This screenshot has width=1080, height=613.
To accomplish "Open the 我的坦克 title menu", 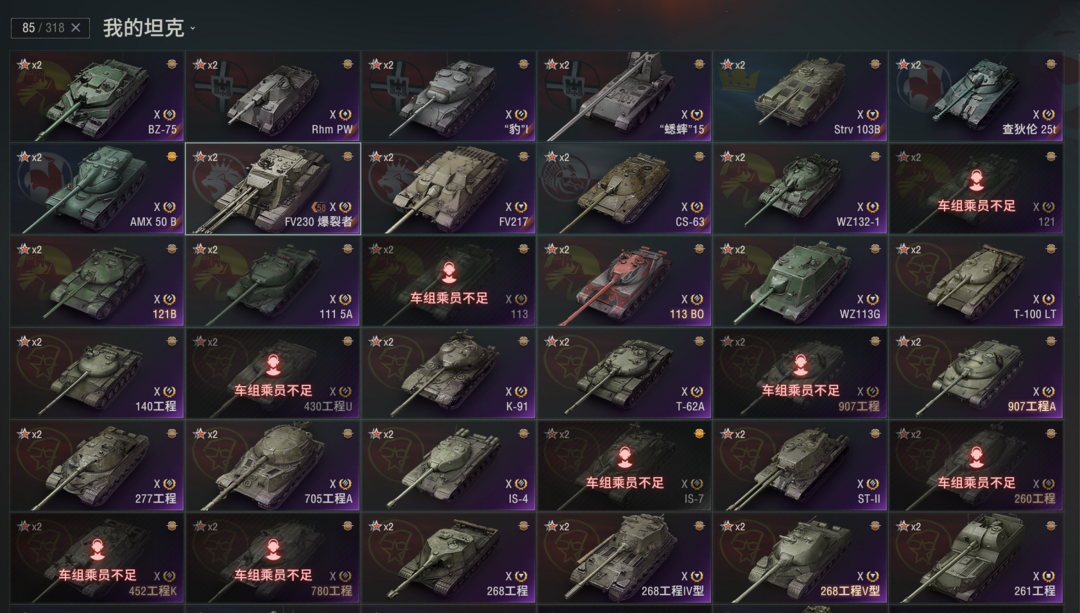I will click(143, 28).
